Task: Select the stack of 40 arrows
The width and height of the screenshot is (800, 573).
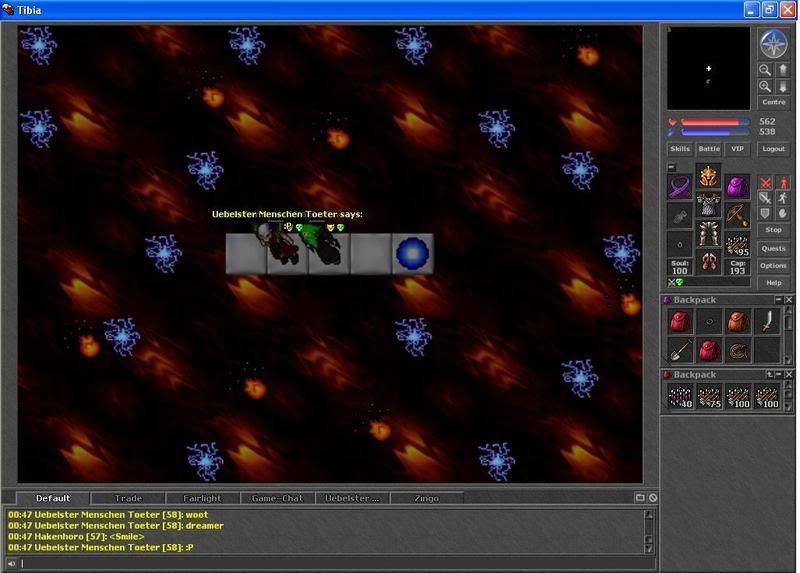Action: (x=680, y=397)
